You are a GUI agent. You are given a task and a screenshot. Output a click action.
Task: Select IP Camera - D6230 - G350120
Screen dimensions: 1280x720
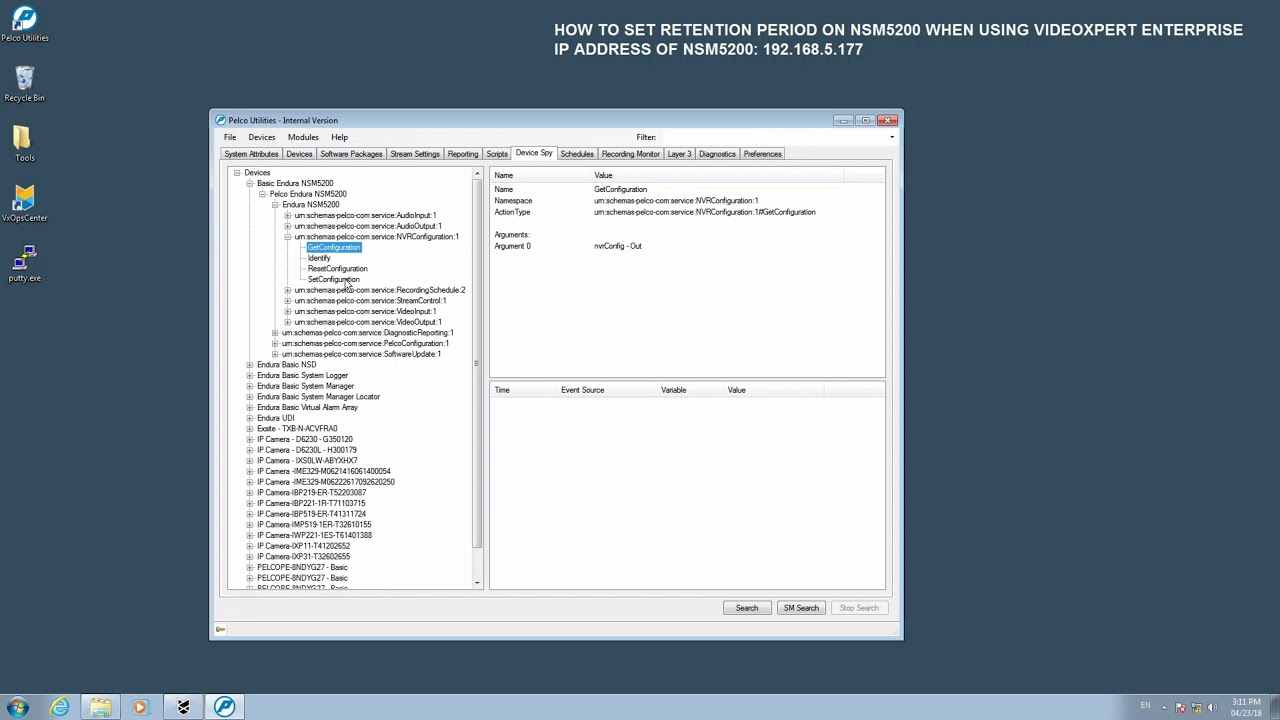click(x=305, y=440)
